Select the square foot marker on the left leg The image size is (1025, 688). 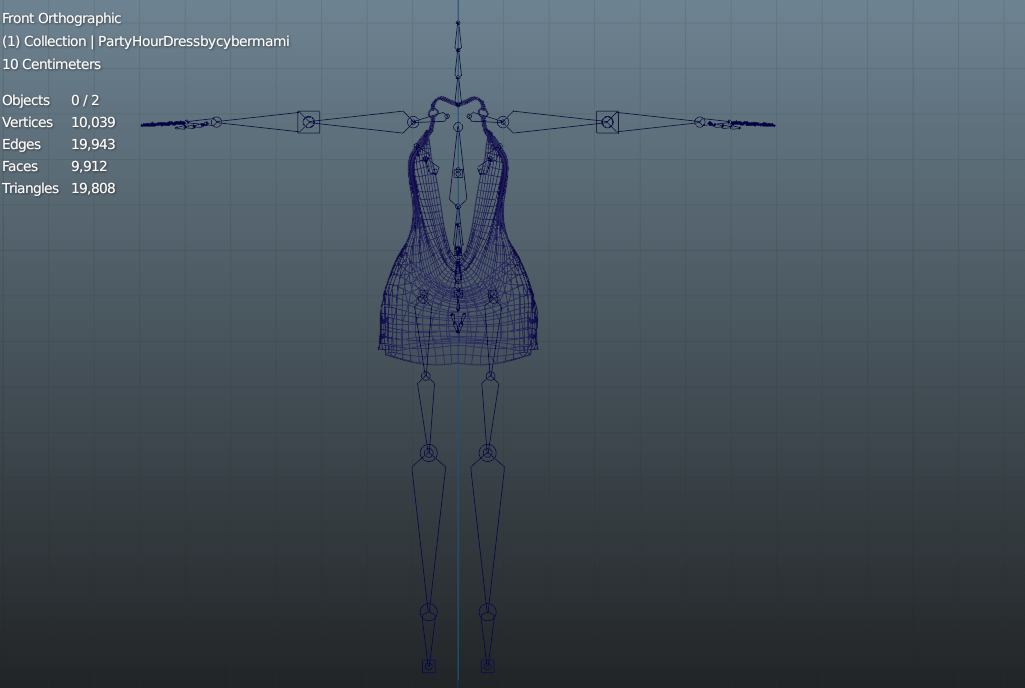click(428, 665)
